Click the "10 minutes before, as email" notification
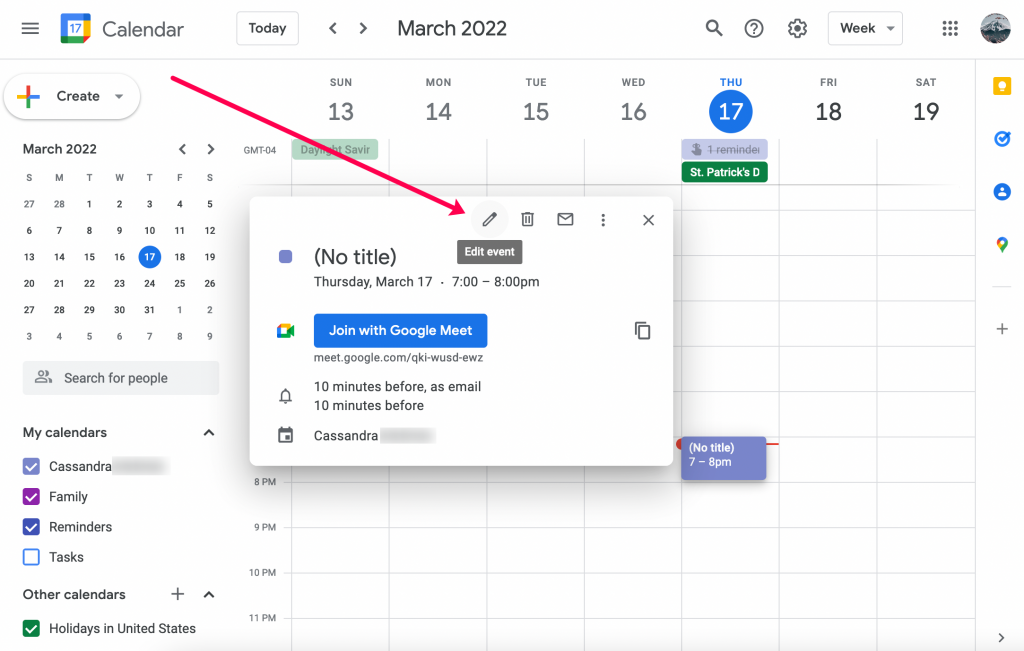1024x651 pixels. click(397, 387)
